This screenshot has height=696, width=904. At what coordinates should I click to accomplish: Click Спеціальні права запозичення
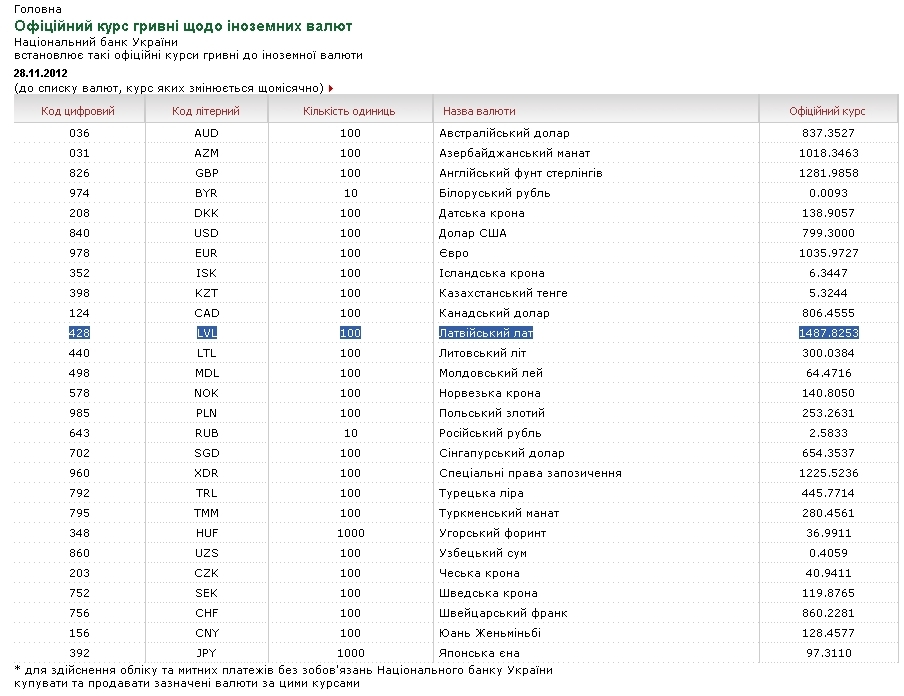click(530, 473)
